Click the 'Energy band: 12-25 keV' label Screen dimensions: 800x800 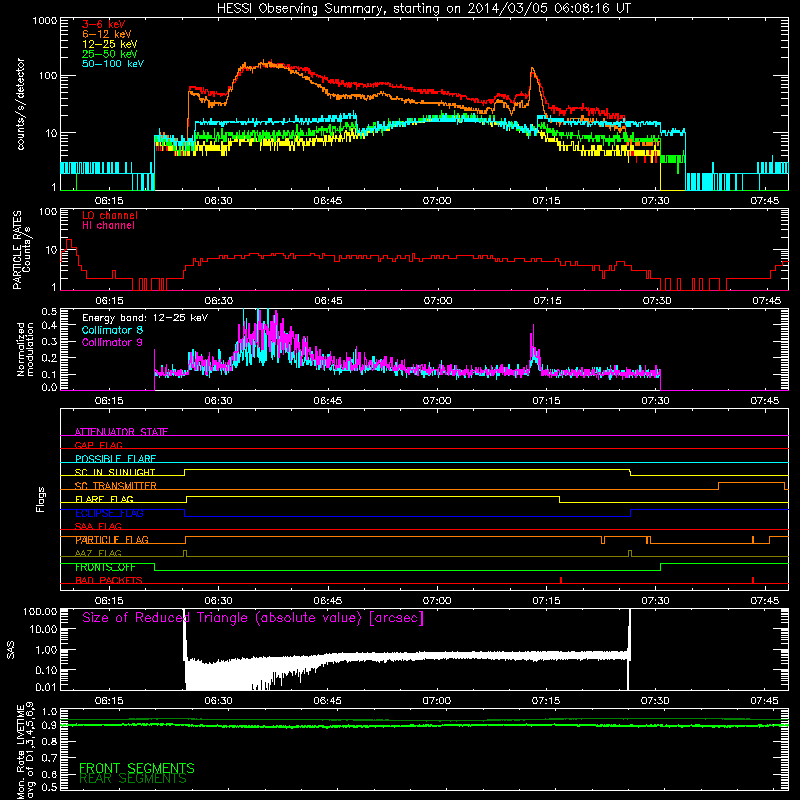pos(145,318)
